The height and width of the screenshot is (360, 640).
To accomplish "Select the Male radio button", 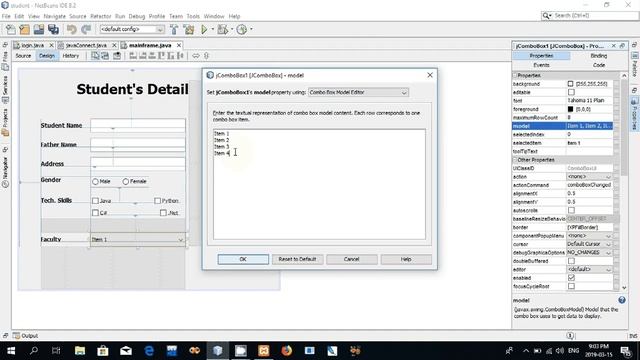I will click(95, 182).
